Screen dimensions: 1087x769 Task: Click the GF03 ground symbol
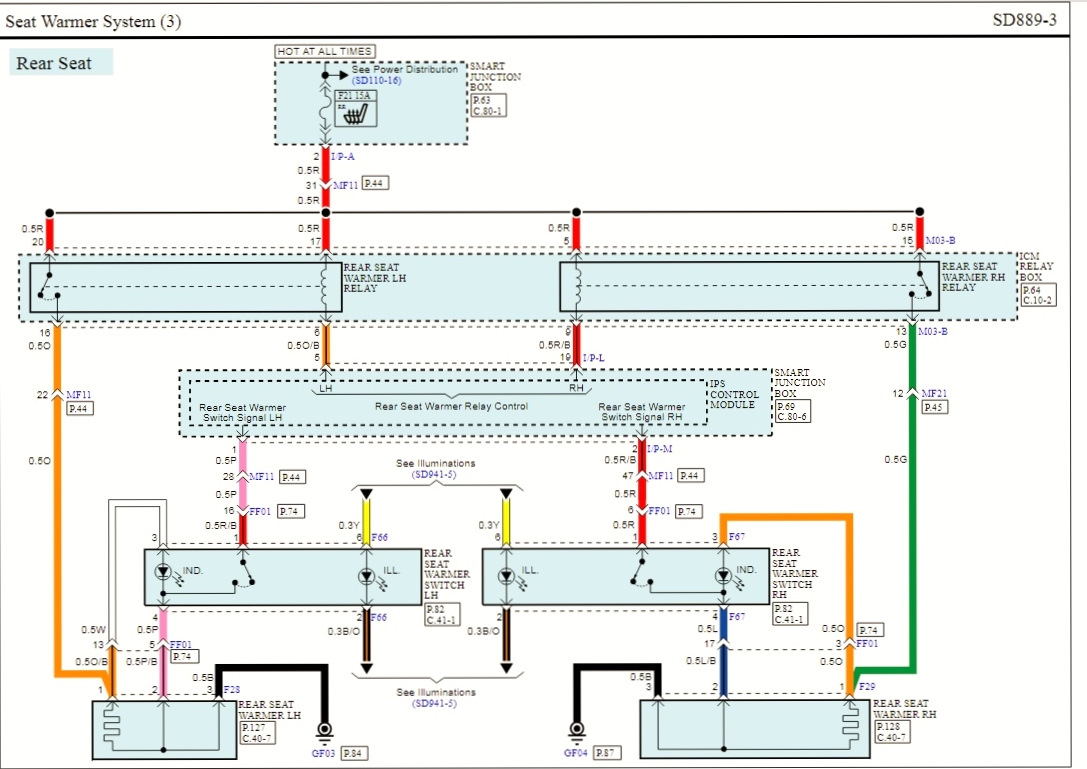tap(324, 732)
